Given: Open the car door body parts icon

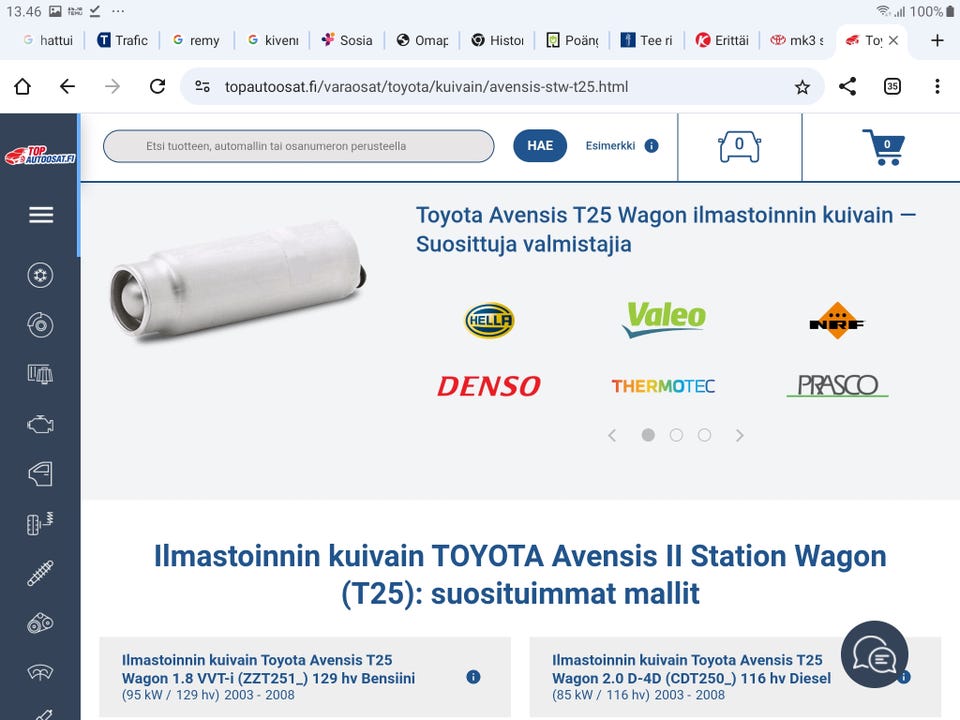Looking at the screenshot, I should (40, 474).
